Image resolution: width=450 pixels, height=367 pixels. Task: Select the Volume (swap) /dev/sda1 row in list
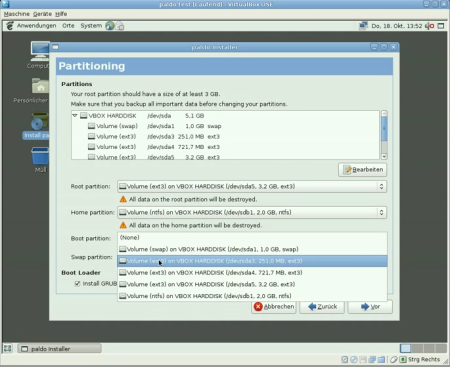(225, 126)
